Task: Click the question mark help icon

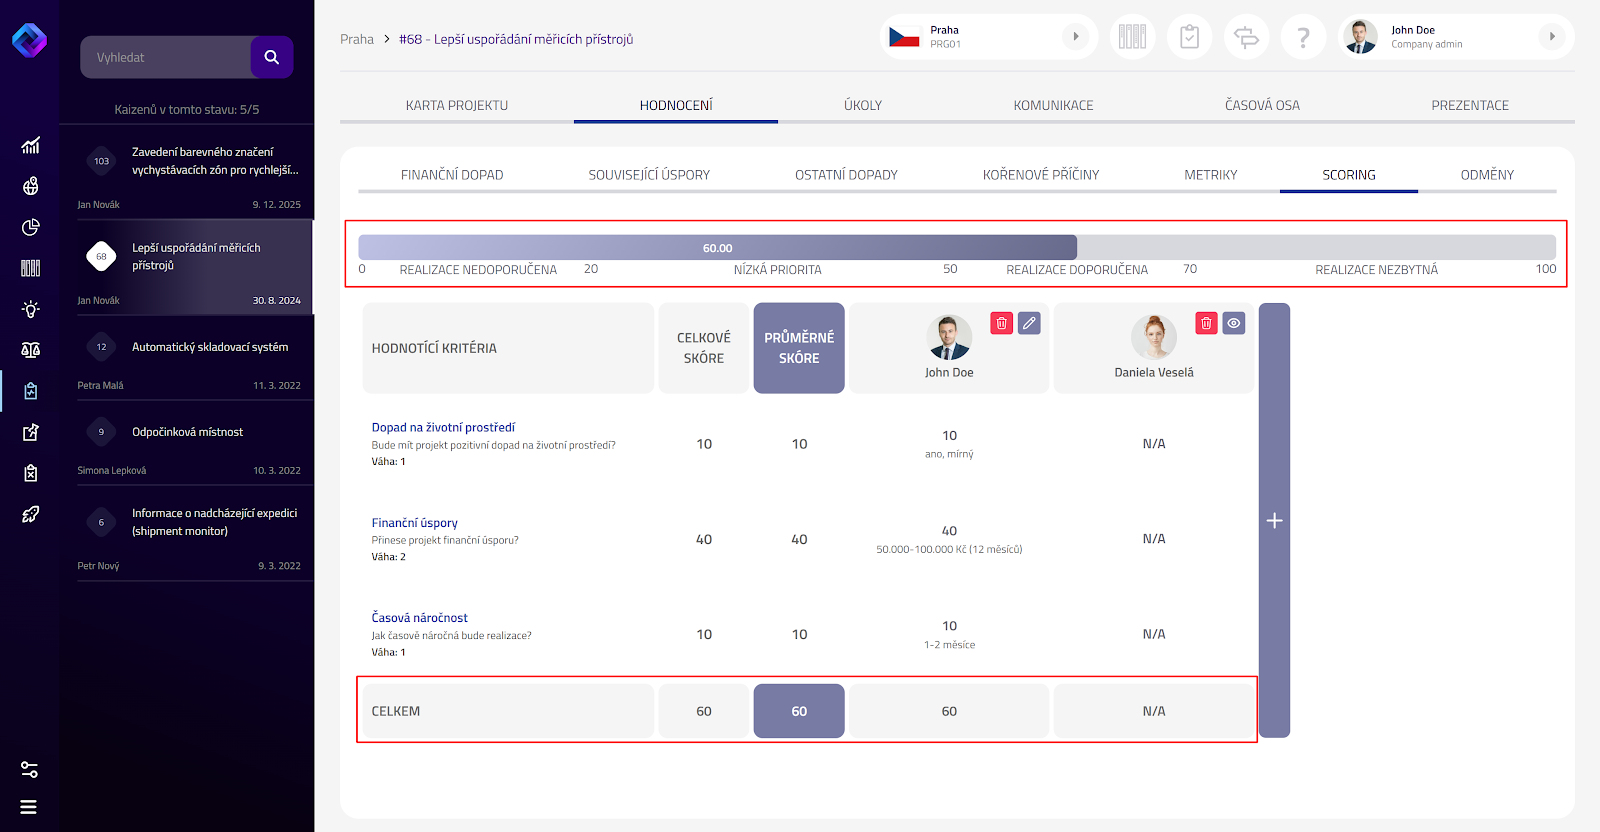Action: [1303, 38]
